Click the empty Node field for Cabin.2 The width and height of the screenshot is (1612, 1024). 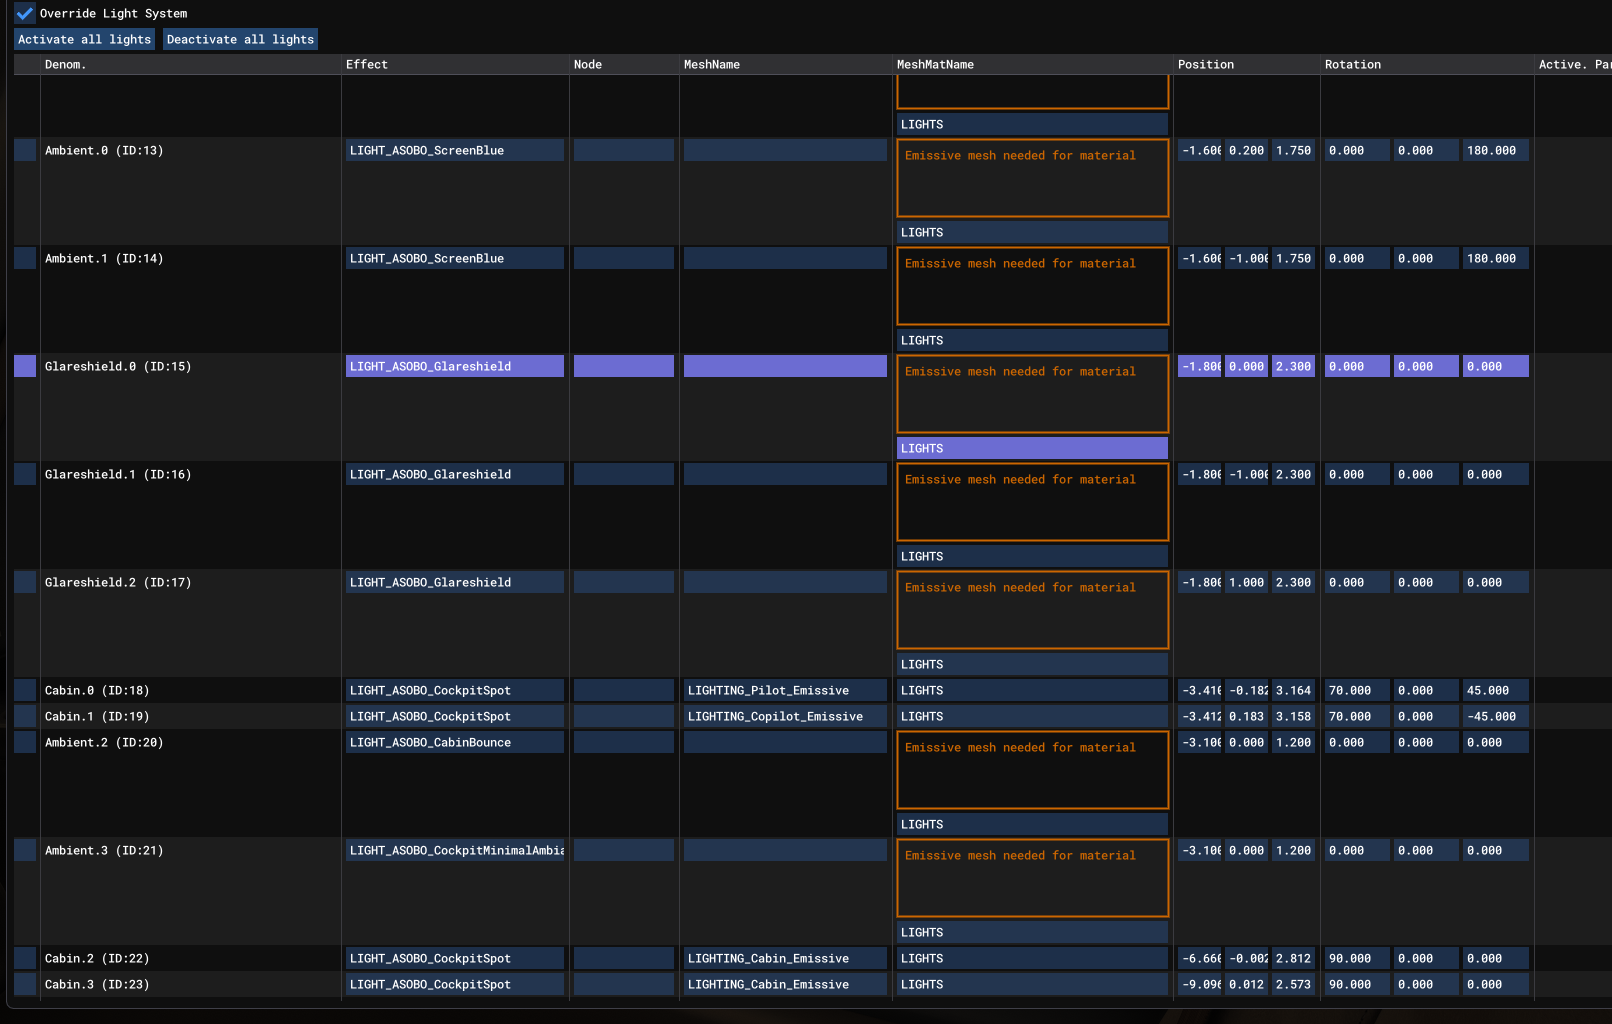pyautogui.click(x=623, y=959)
